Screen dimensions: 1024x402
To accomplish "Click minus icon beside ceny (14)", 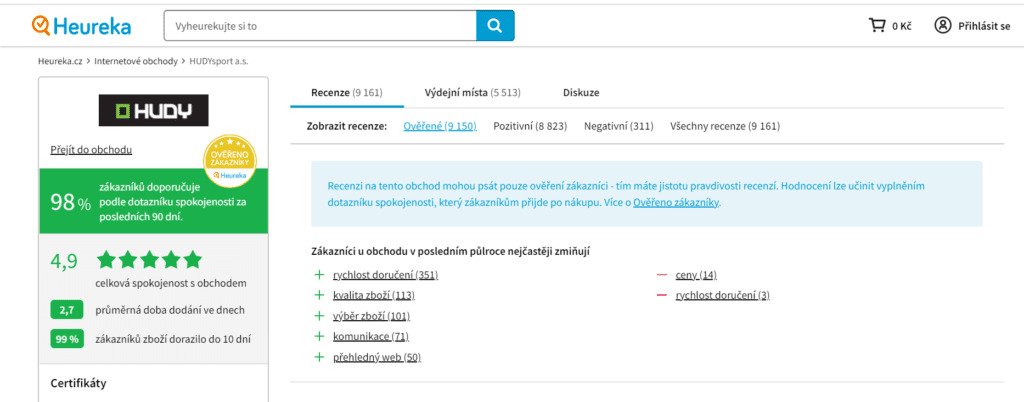I will pyautogui.click(x=662, y=275).
